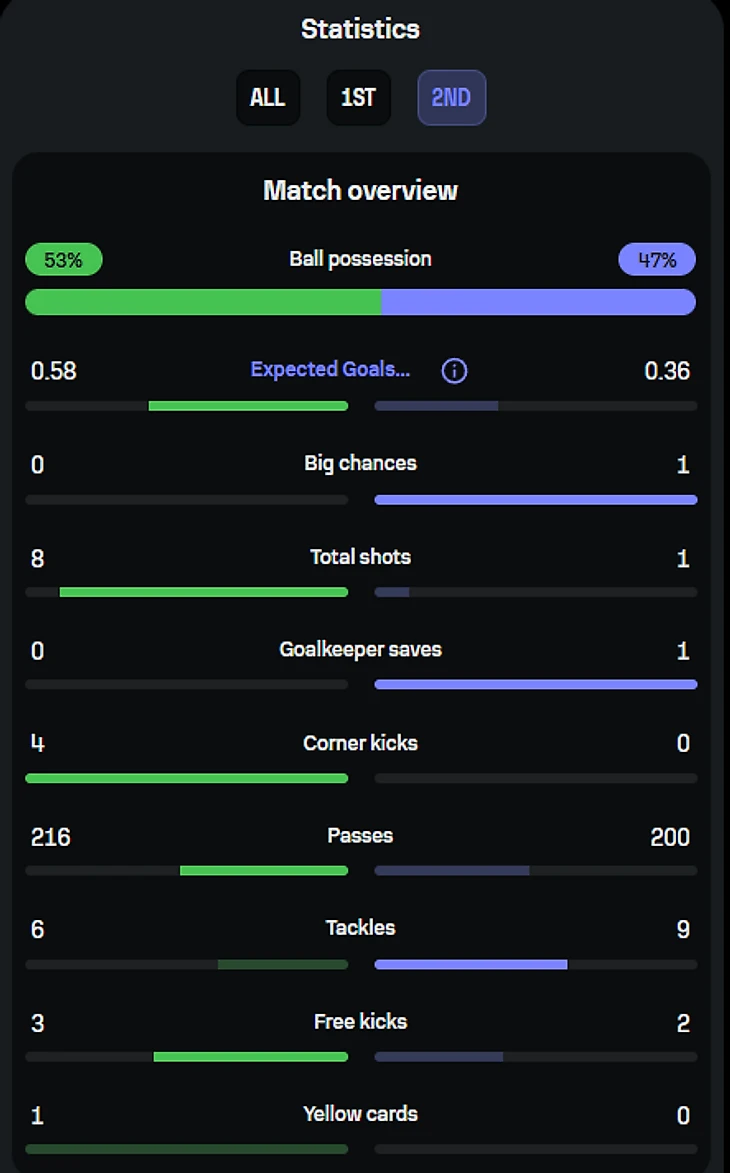This screenshot has width=730, height=1173.
Task: Click the Ball possession label
Action: (360, 259)
